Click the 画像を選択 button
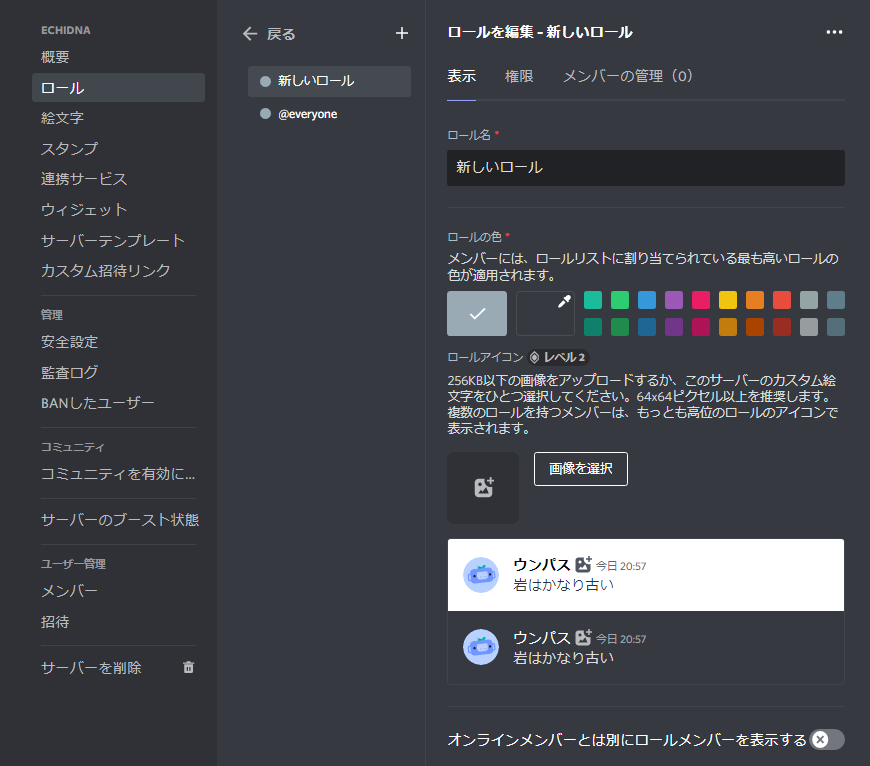Image resolution: width=870 pixels, height=766 pixels. click(580, 469)
